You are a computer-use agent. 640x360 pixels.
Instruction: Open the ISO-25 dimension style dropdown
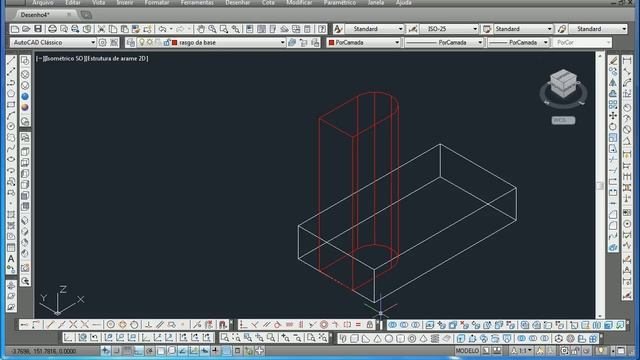(x=449, y=29)
